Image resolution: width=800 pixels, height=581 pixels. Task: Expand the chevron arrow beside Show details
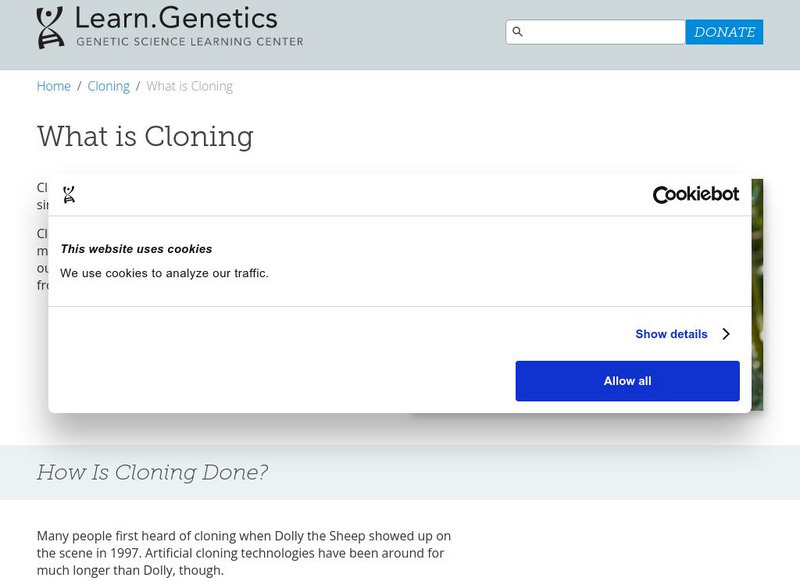726,334
